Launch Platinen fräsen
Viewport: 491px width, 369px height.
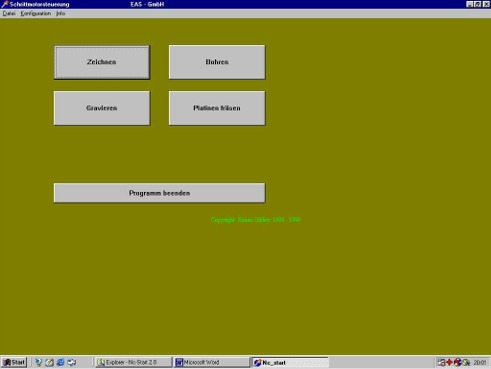tap(217, 108)
